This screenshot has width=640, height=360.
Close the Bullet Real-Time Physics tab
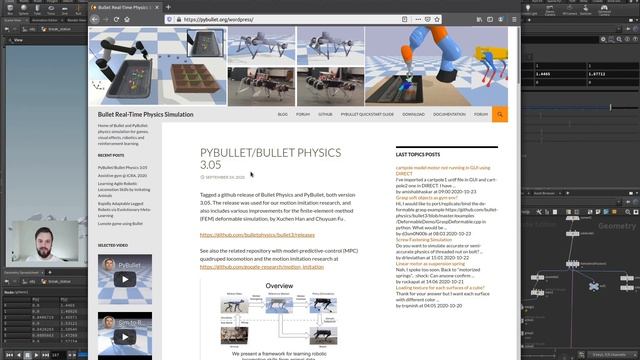click(157, 7)
